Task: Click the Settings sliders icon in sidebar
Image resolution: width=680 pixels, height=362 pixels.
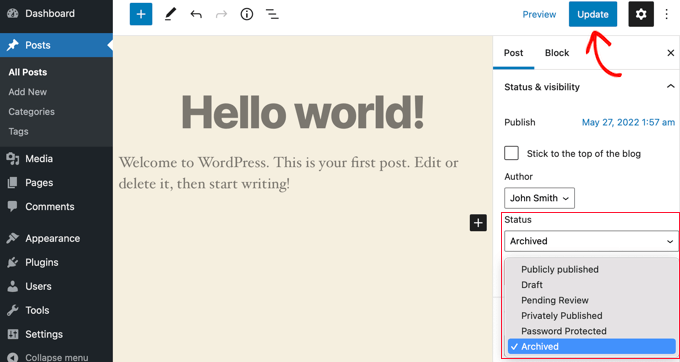Action: [x=13, y=334]
